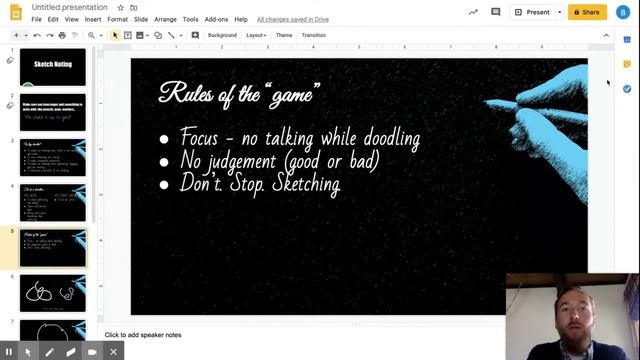Image resolution: width=640 pixels, height=360 pixels.
Task: Select slide 4 thumbnail
Action: tap(53, 203)
